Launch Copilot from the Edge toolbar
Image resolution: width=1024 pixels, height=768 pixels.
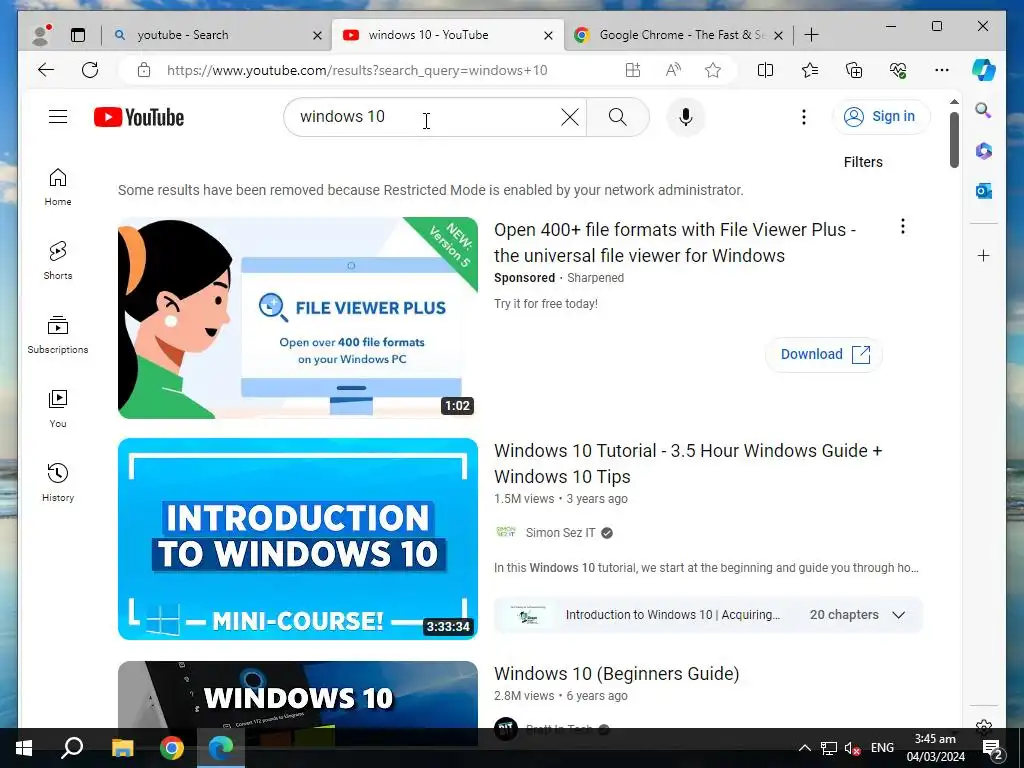984,70
